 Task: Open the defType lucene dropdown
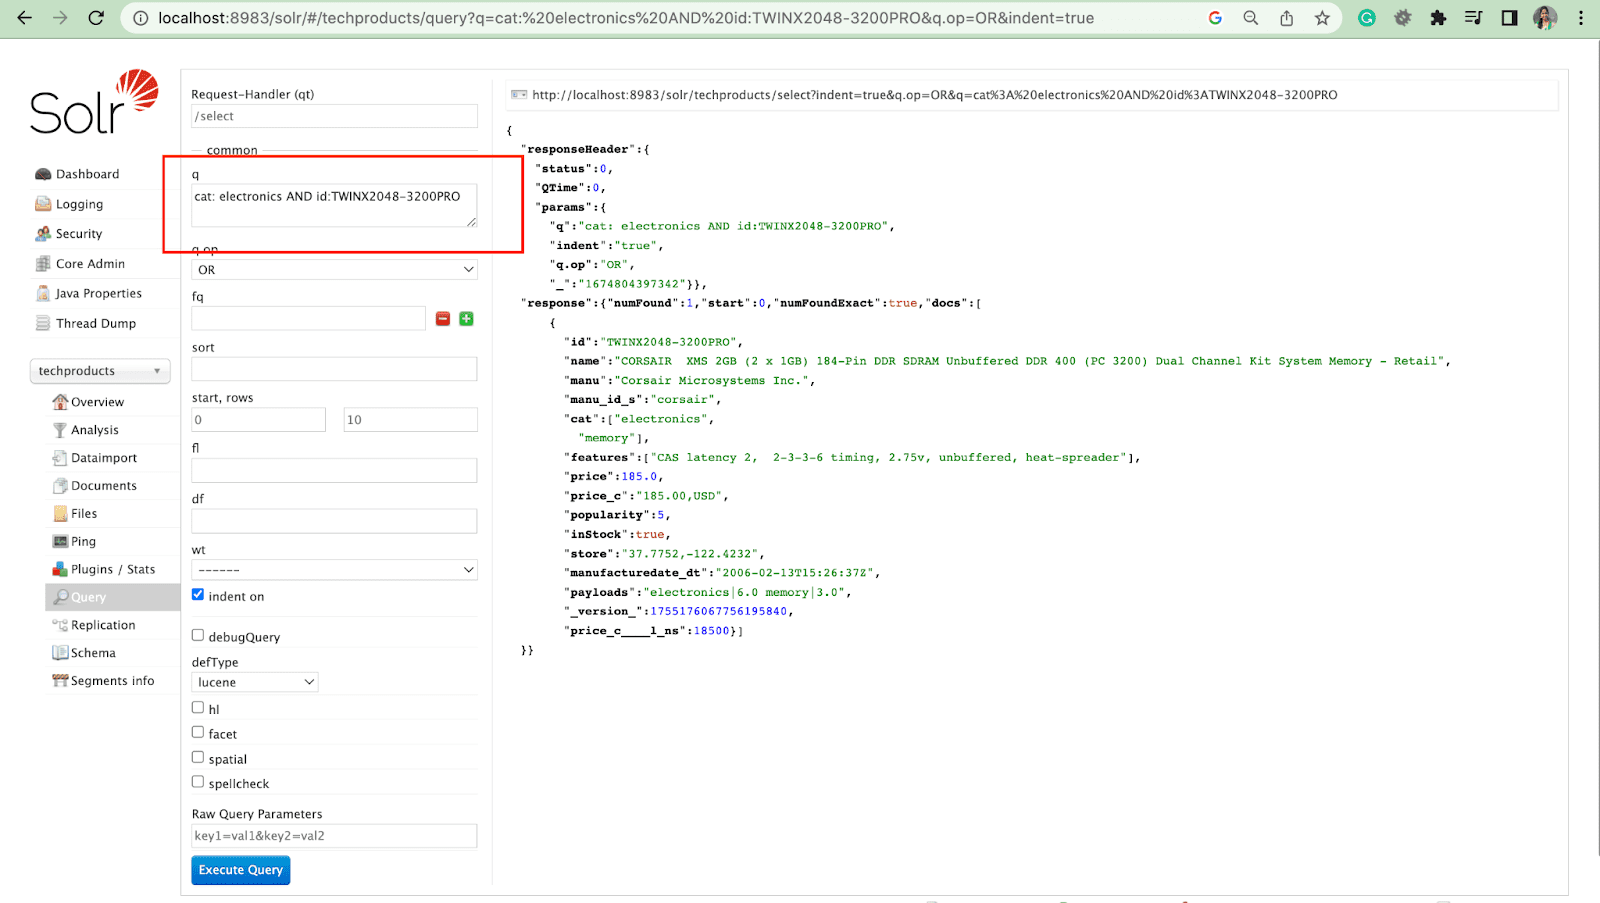coord(254,682)
